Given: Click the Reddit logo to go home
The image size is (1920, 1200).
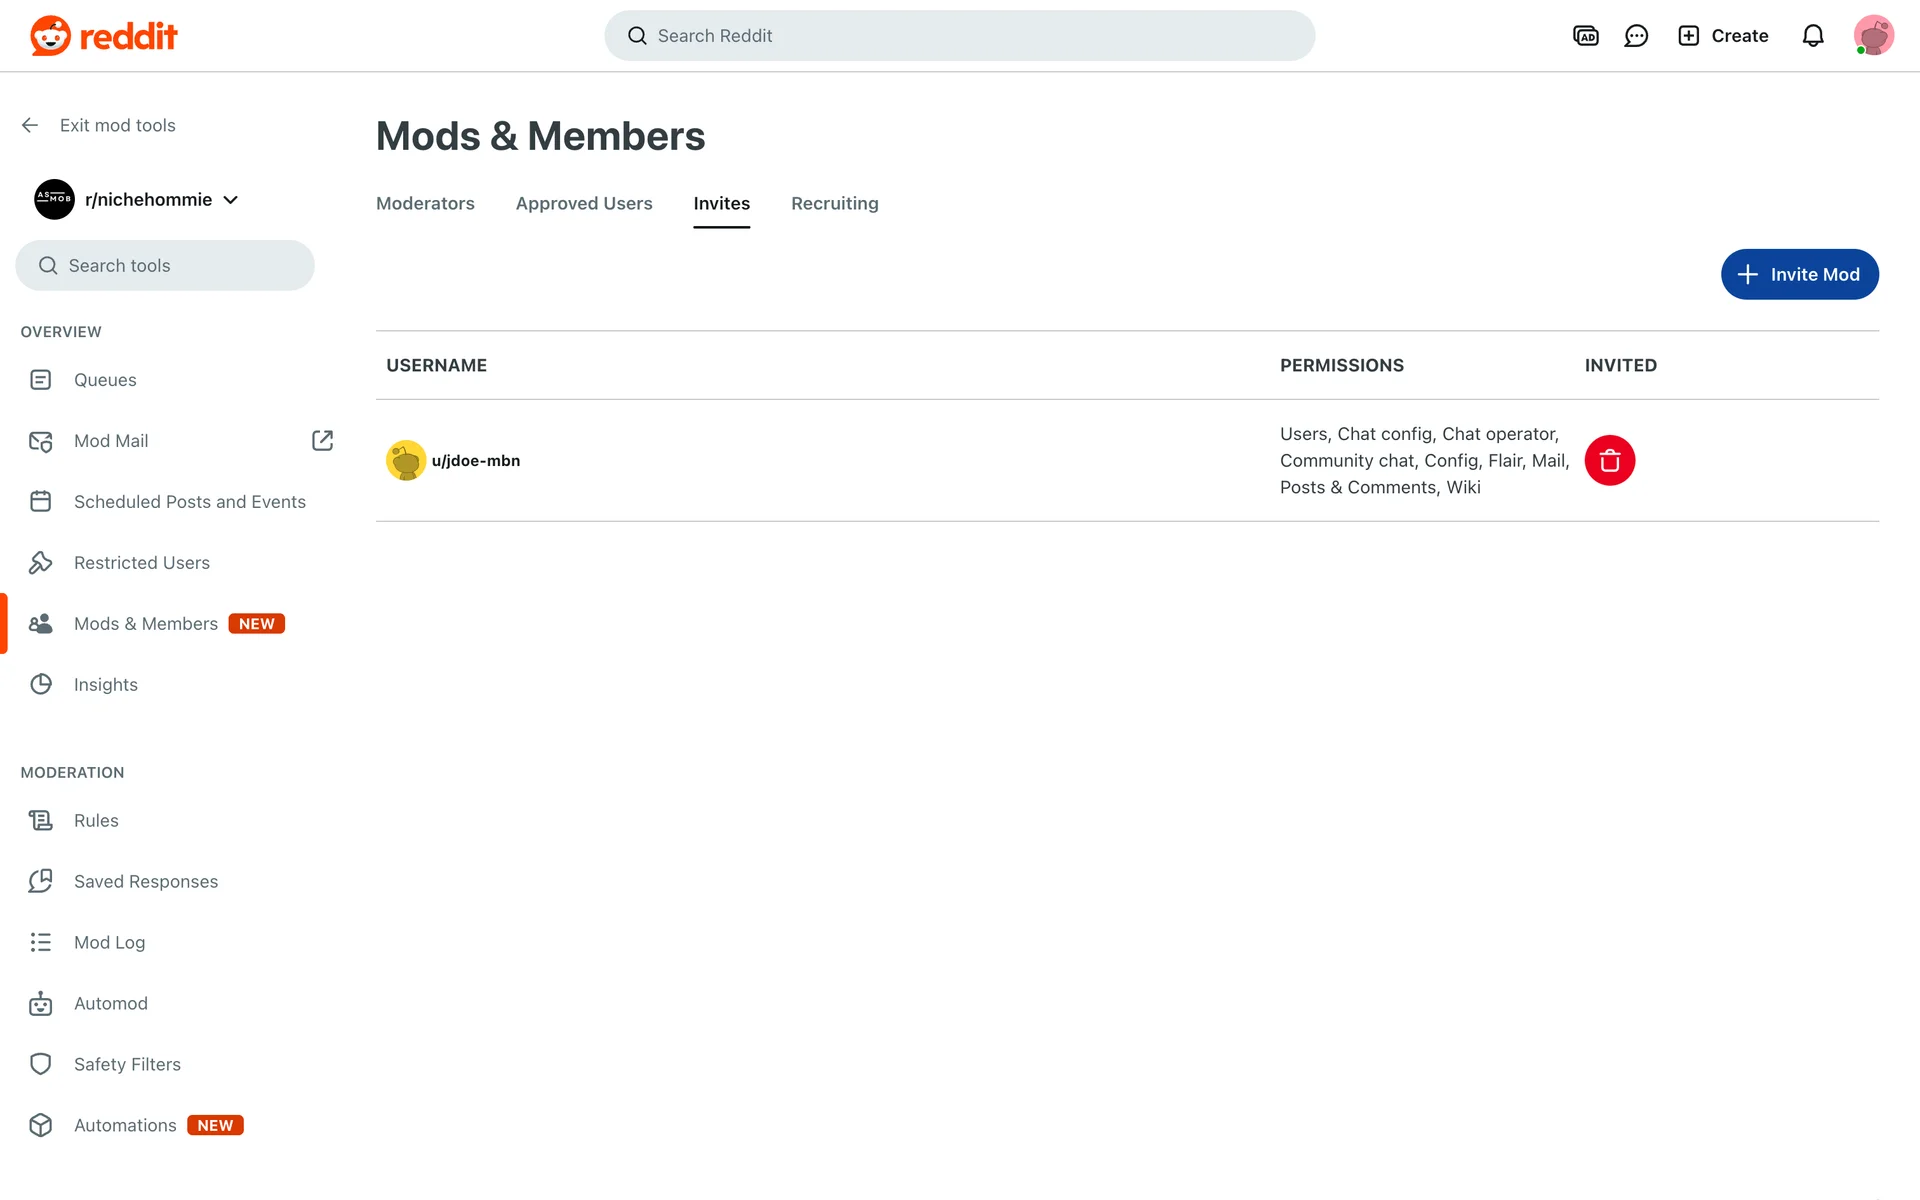Looking at the screenshot, I should pyautogui.click(x=104, y=36).
